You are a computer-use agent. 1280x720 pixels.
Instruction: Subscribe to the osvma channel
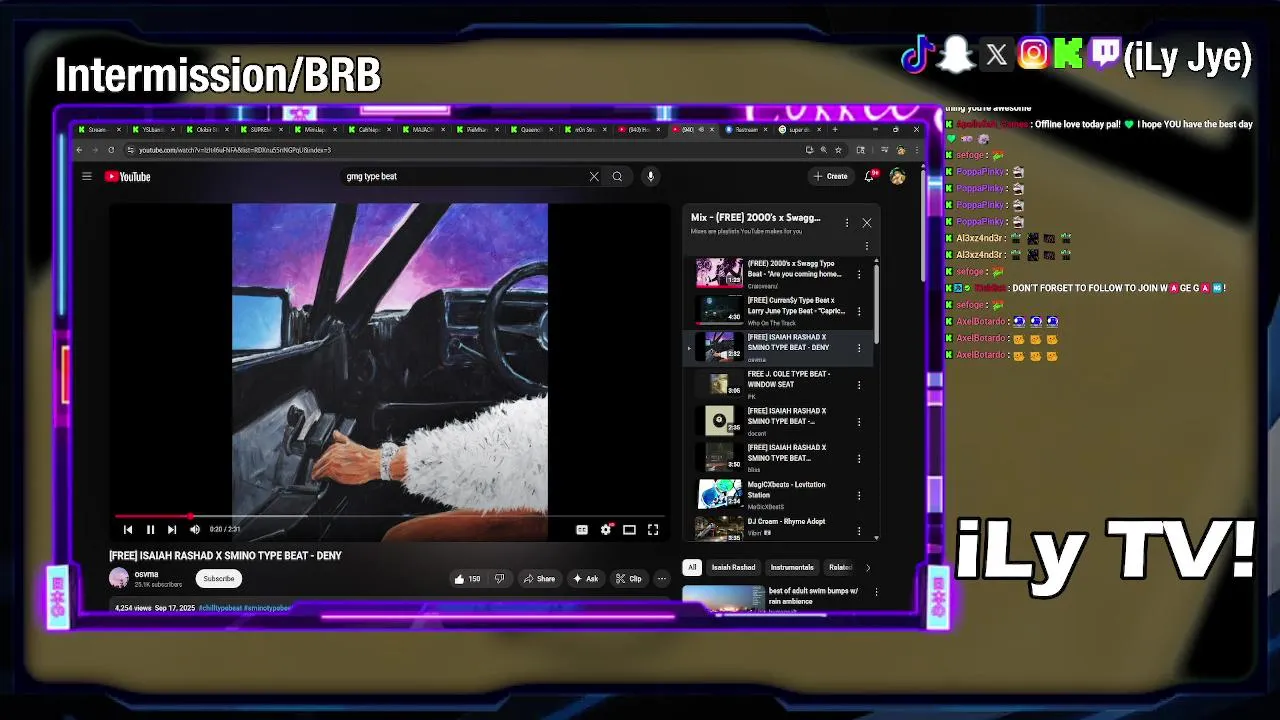pos(219,578)
